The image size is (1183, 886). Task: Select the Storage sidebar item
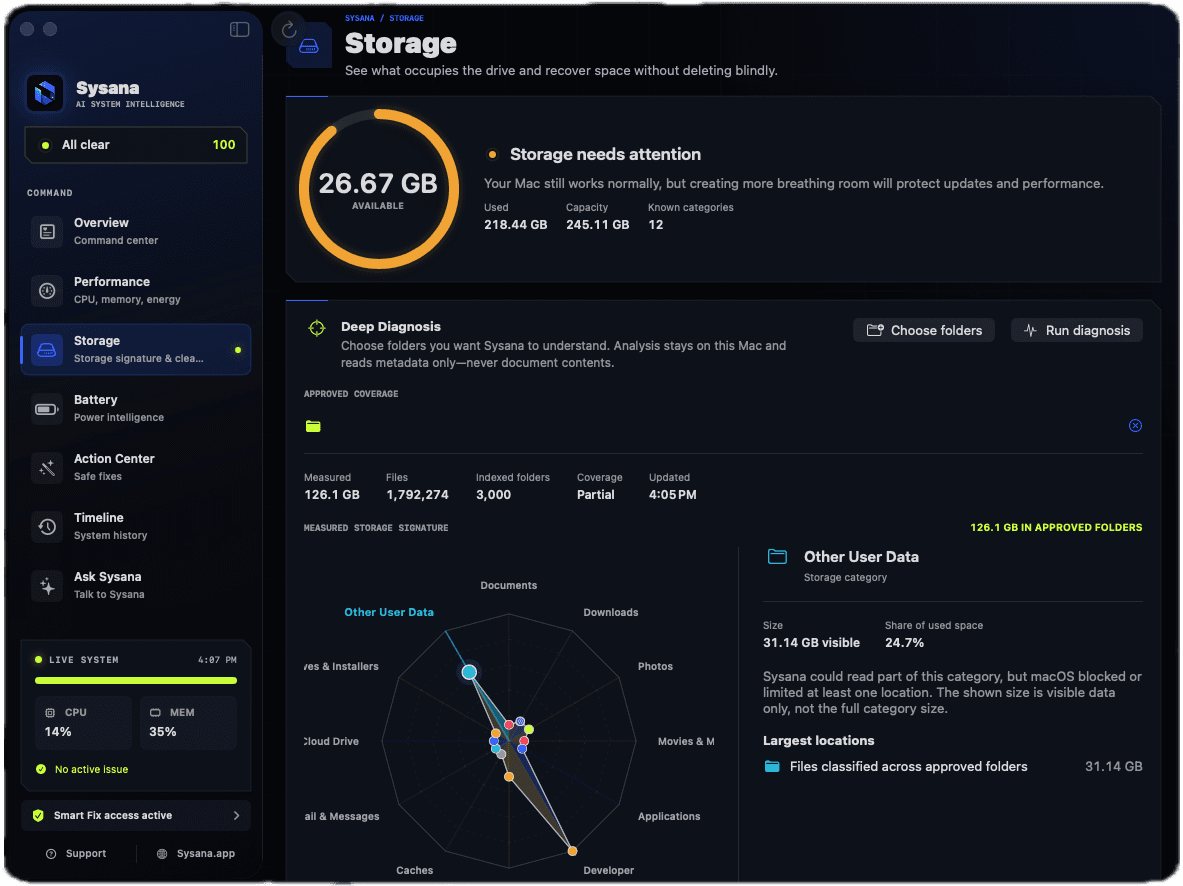click(x=136, y=349)
